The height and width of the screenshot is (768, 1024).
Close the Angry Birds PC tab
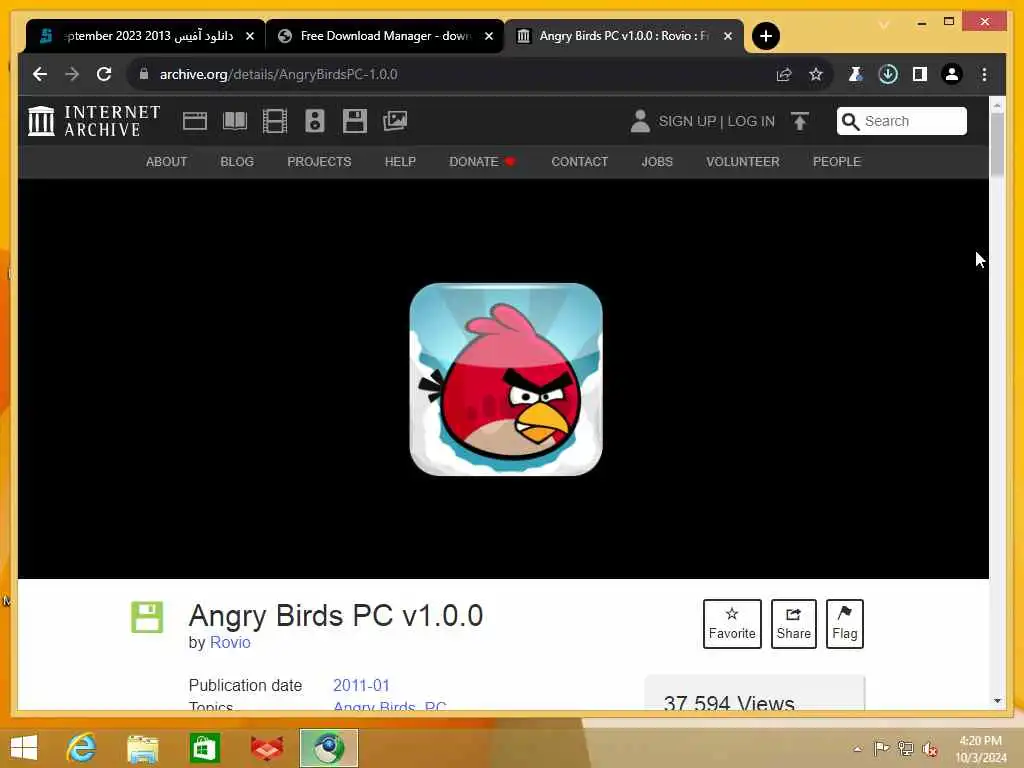click(728, 36)
